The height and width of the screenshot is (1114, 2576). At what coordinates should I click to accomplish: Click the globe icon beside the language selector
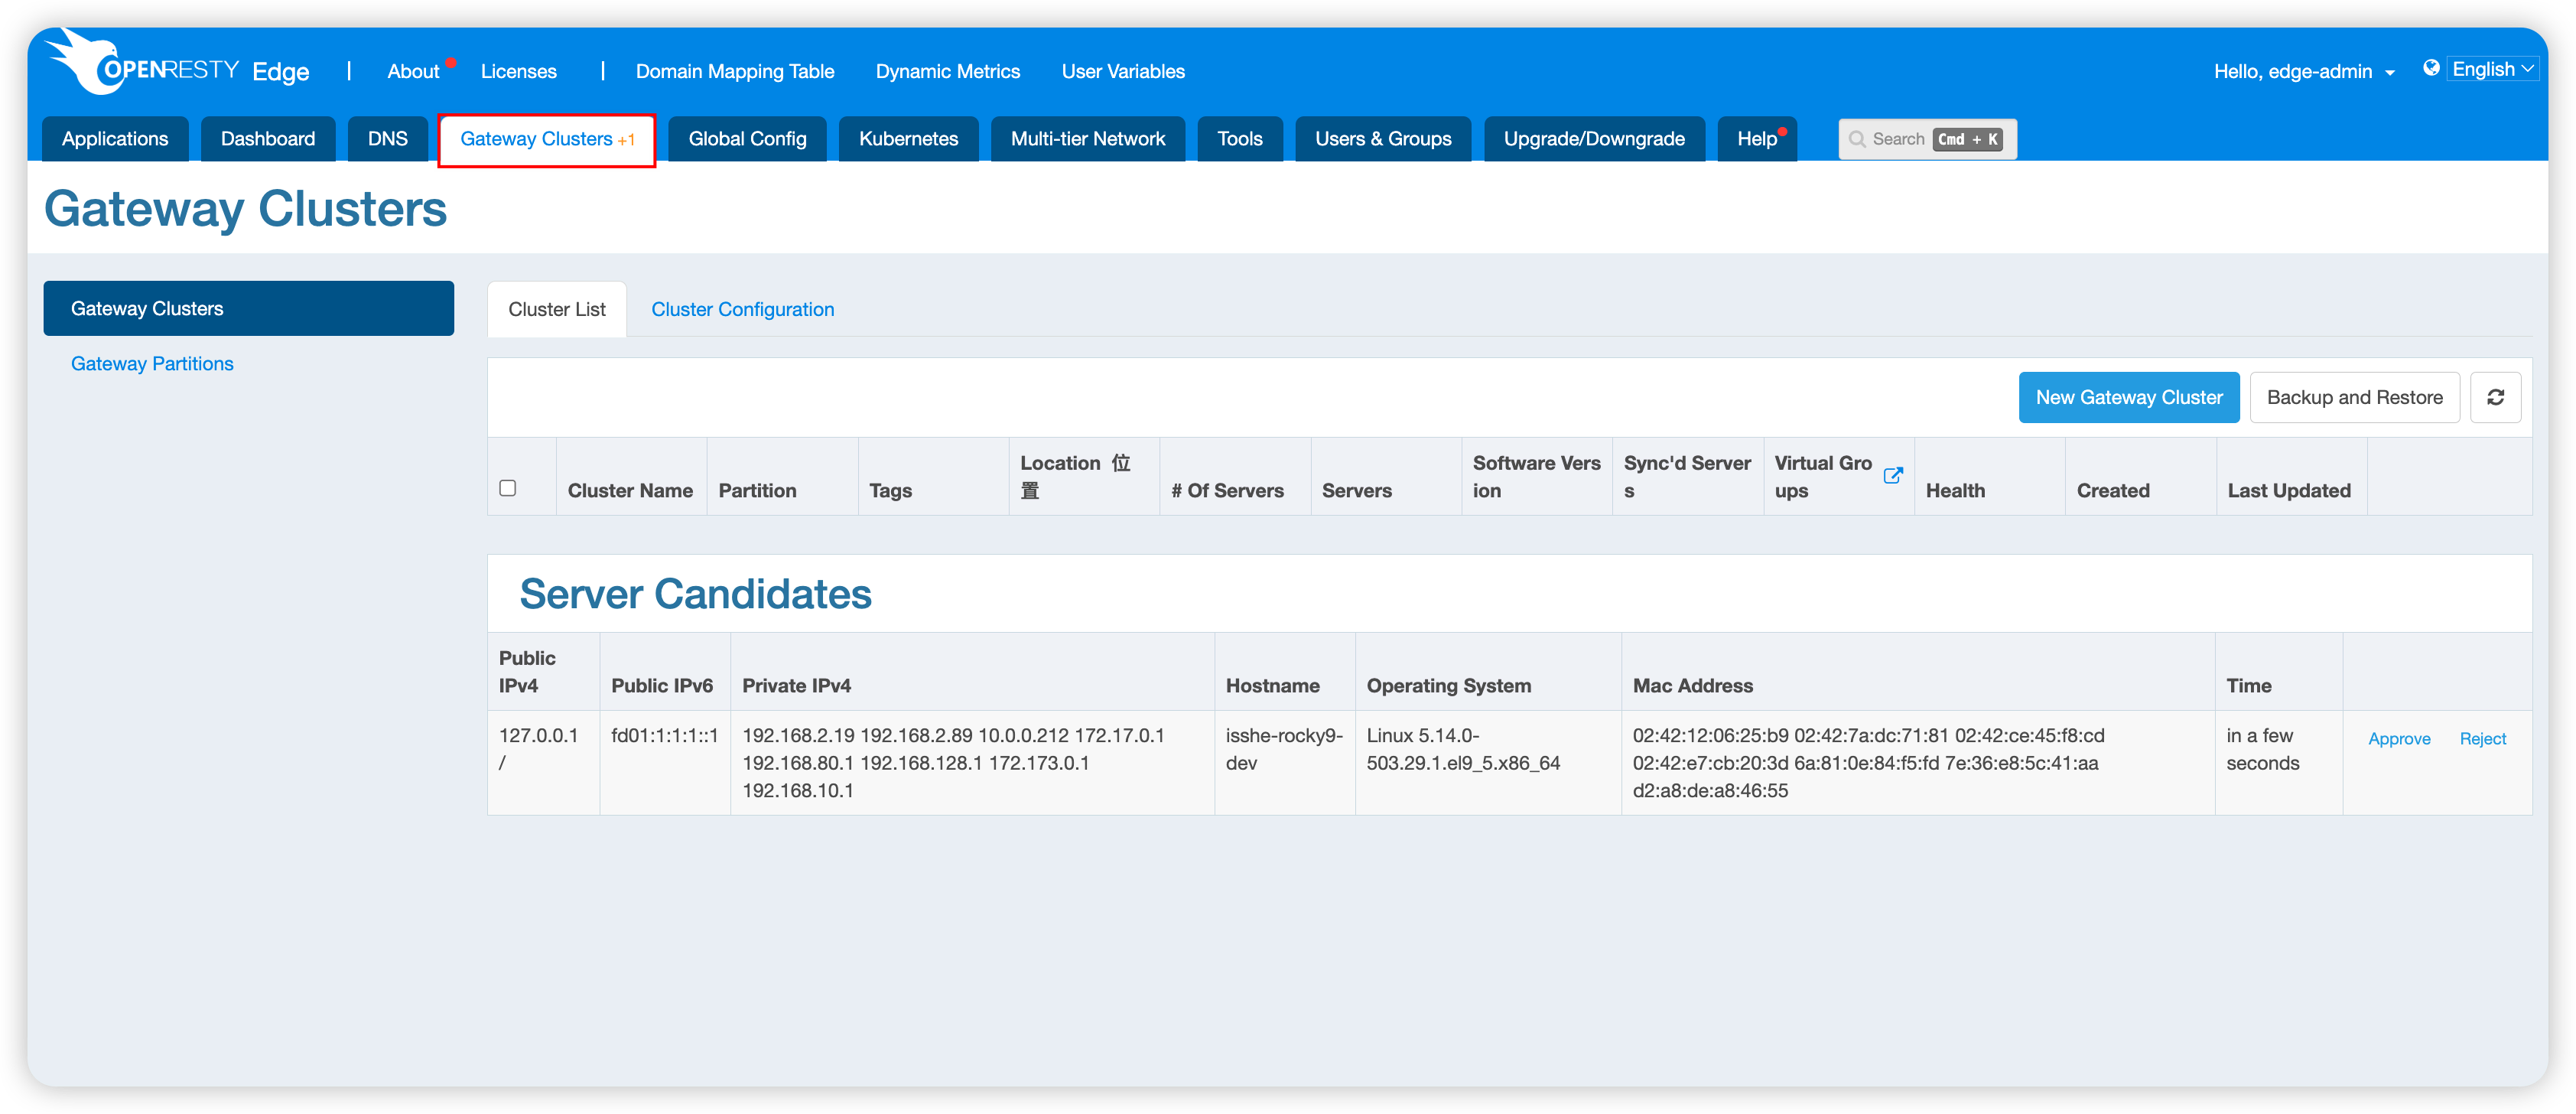pos(2431,68)
